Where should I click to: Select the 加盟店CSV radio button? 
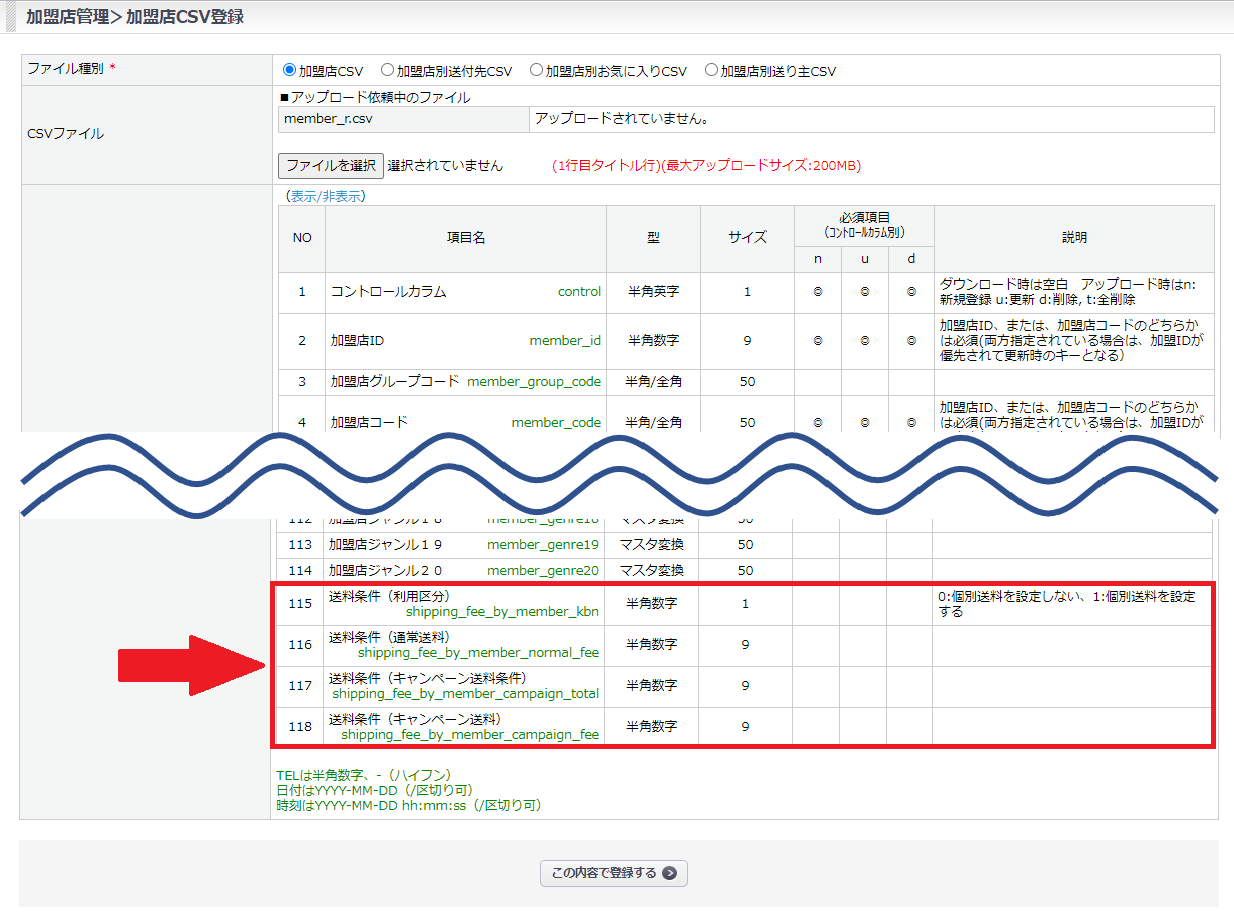[x=290, y=71]
